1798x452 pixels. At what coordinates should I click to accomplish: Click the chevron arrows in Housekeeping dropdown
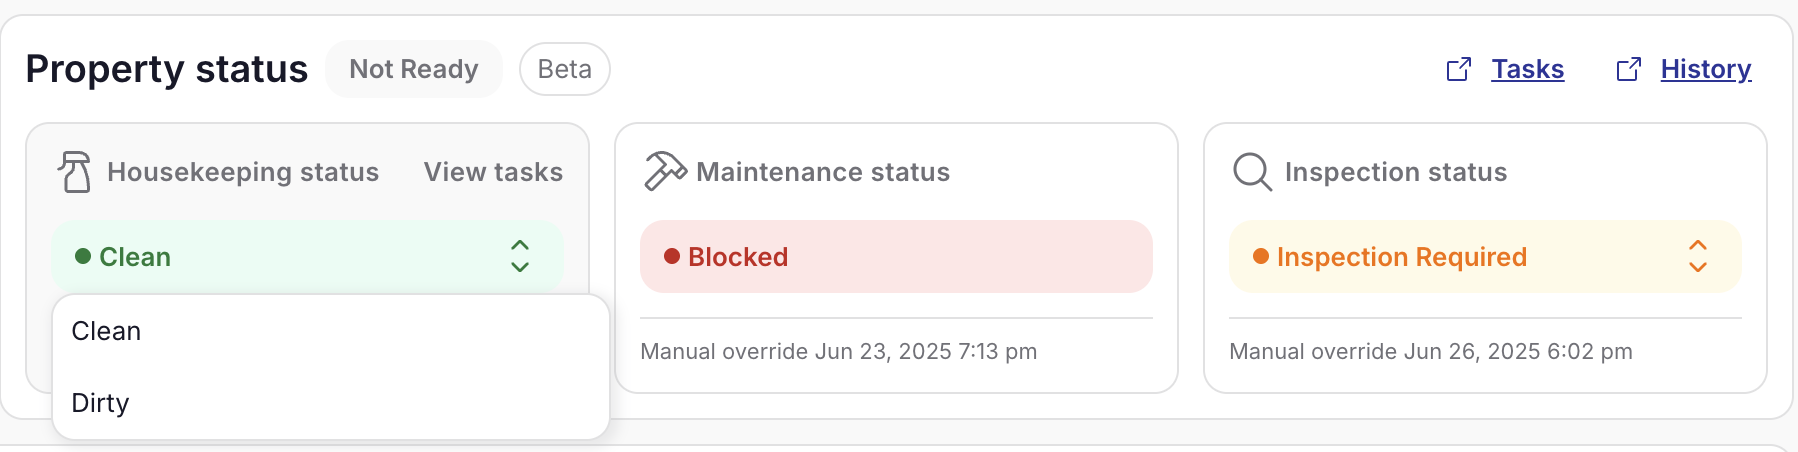click(520, 257)
